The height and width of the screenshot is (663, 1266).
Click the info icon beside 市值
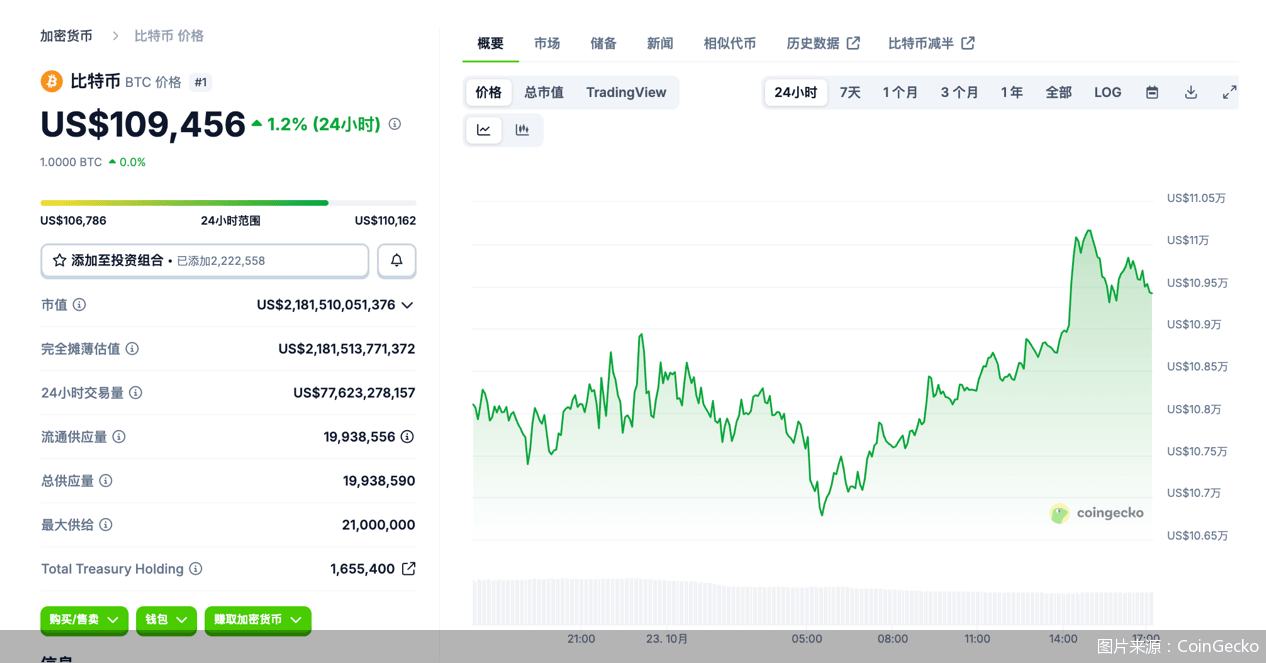tap(79, 305)
